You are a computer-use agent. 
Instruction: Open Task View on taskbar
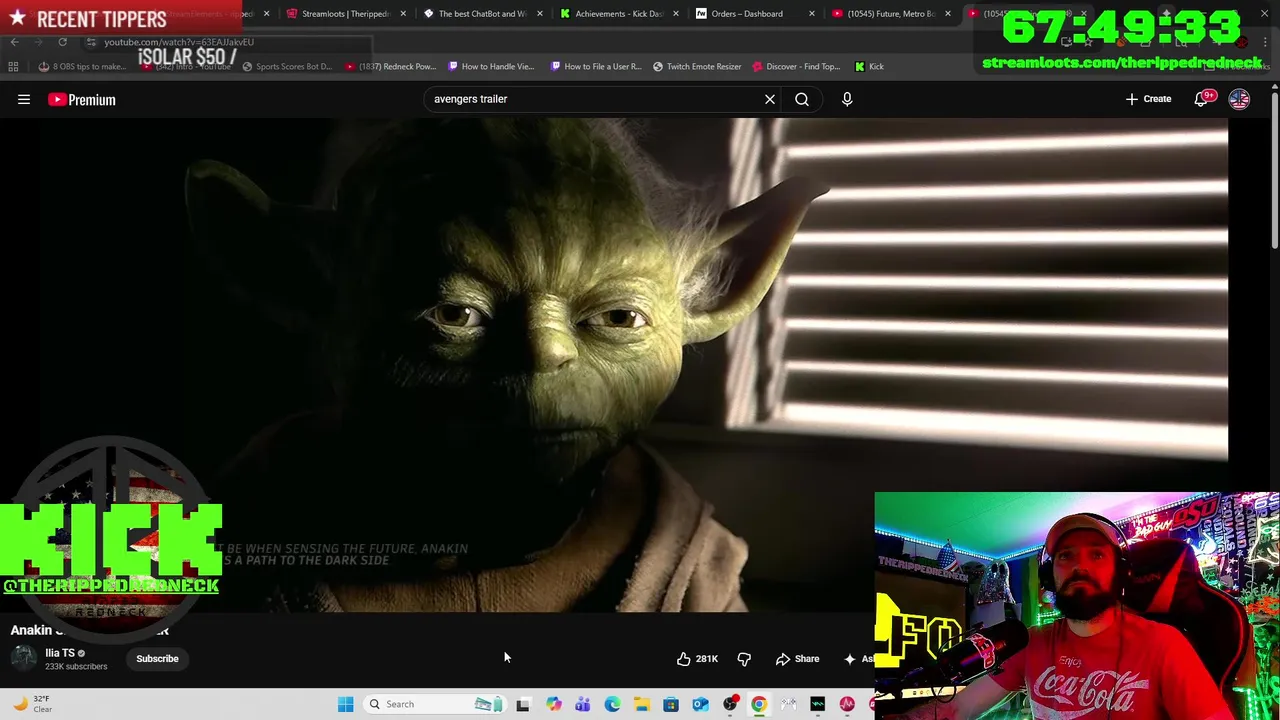(x=522, y=704)
